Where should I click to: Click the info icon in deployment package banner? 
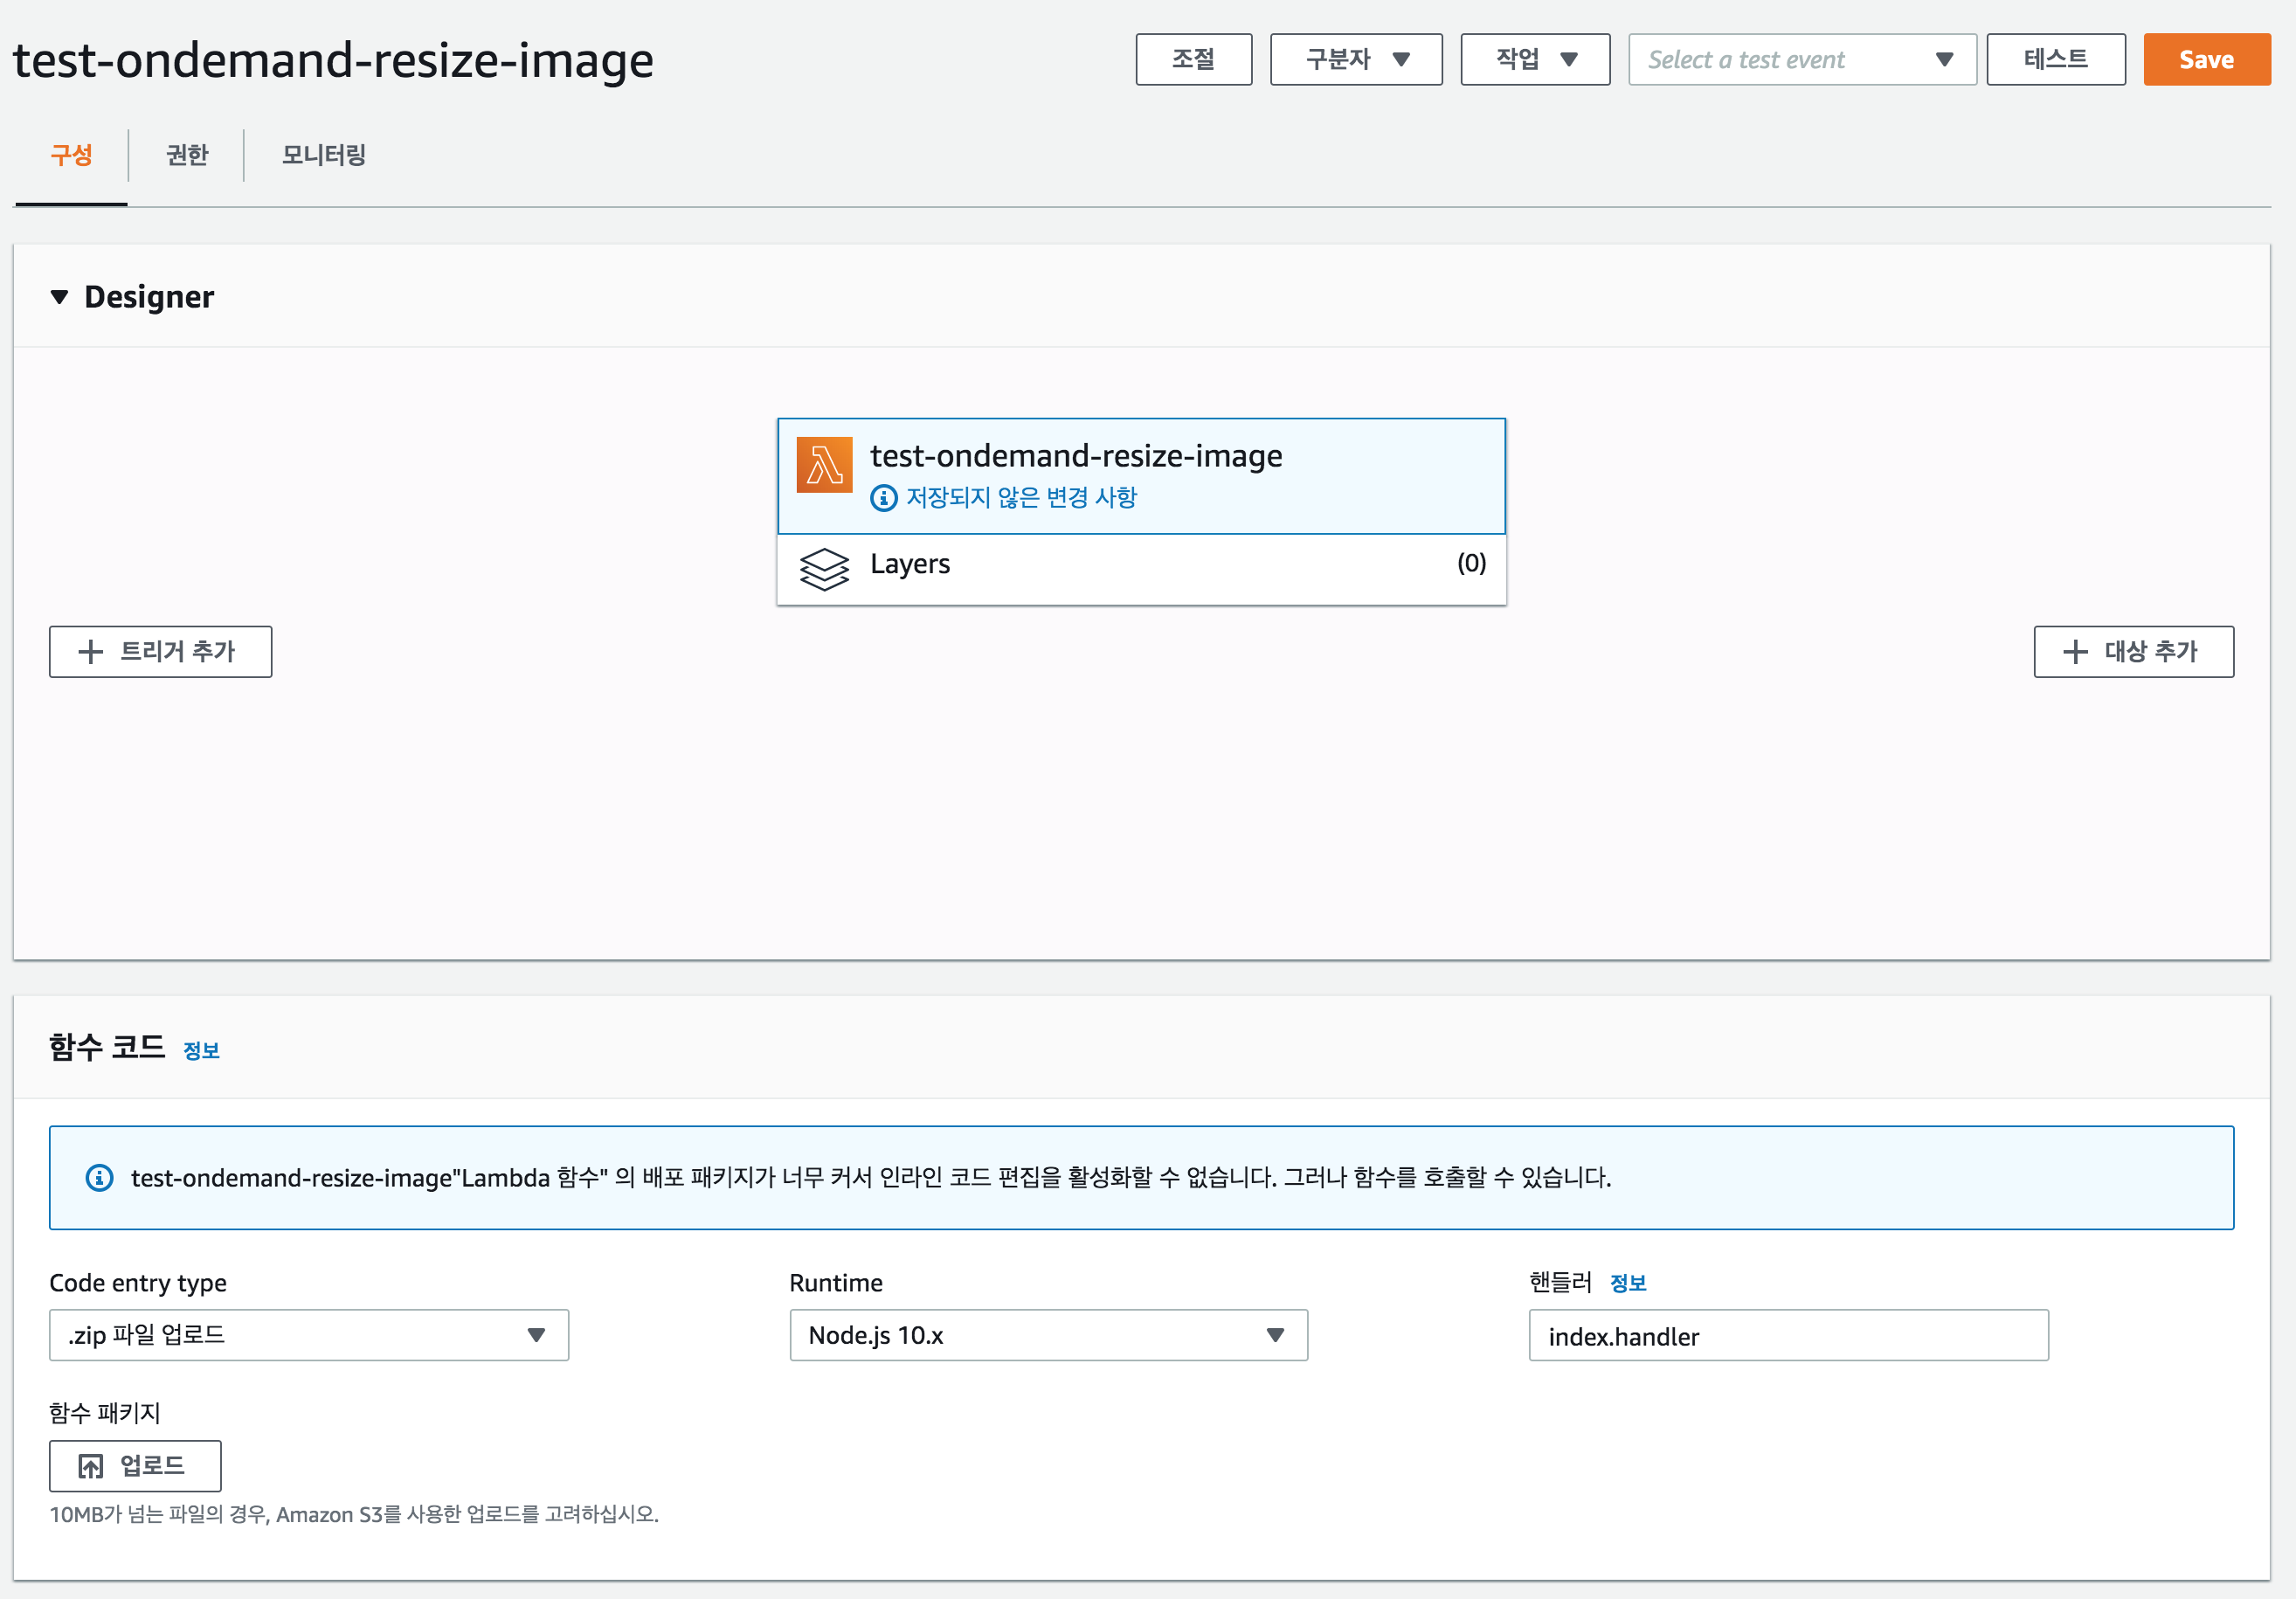[x=99, y=1178]
